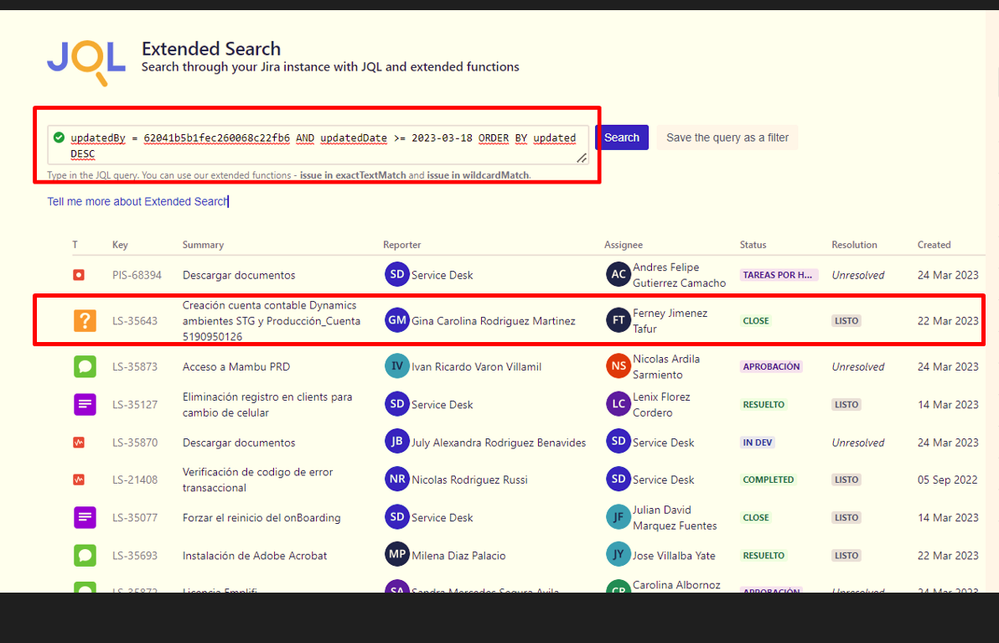Click the T type column header
This screenshot has height=643, width=999.
(75, 245)
